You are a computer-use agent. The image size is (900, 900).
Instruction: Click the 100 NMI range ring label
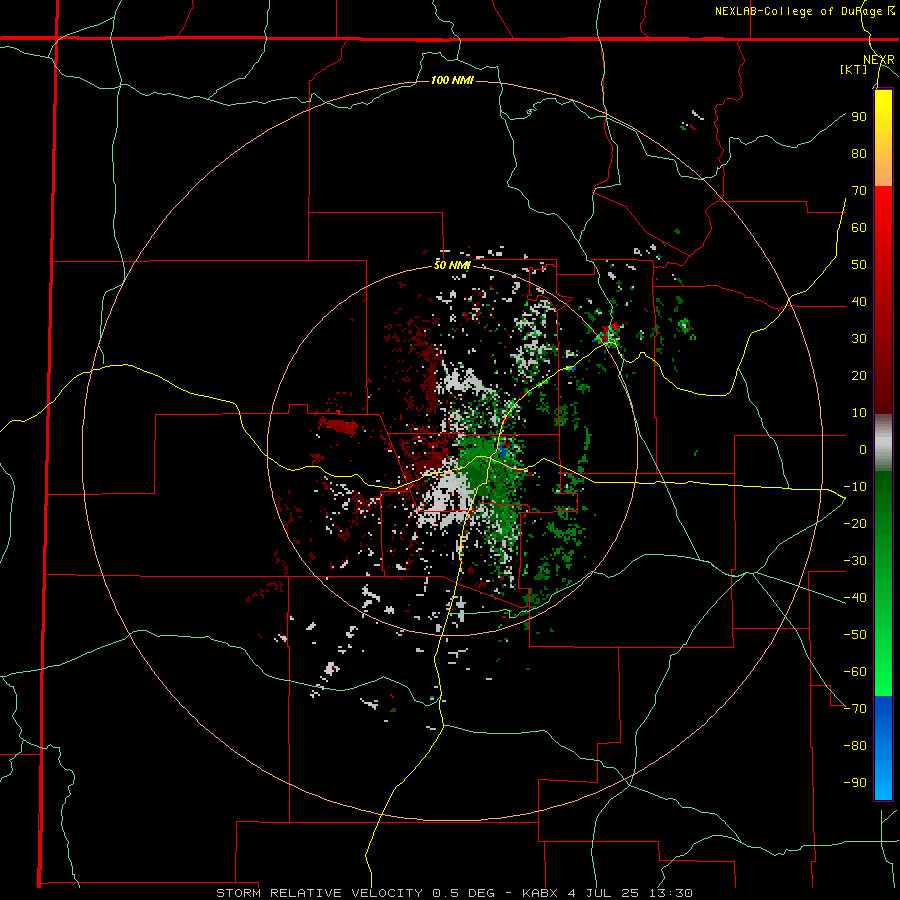pyautogui.click(x=452, y=80)
